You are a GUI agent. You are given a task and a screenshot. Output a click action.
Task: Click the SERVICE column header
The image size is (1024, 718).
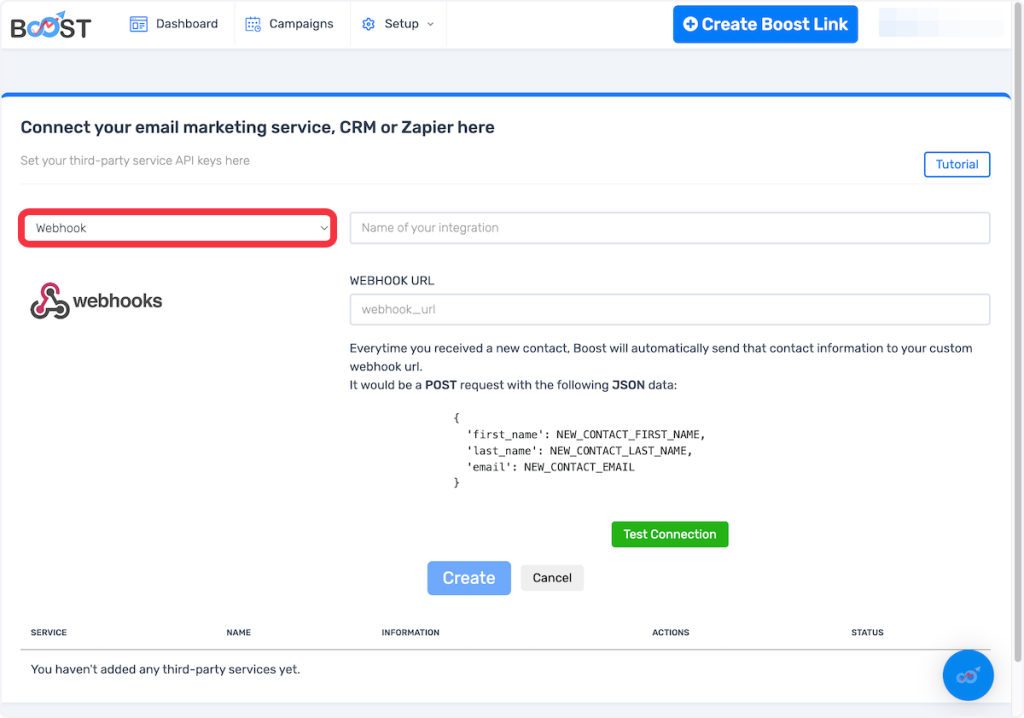[49, 633]
